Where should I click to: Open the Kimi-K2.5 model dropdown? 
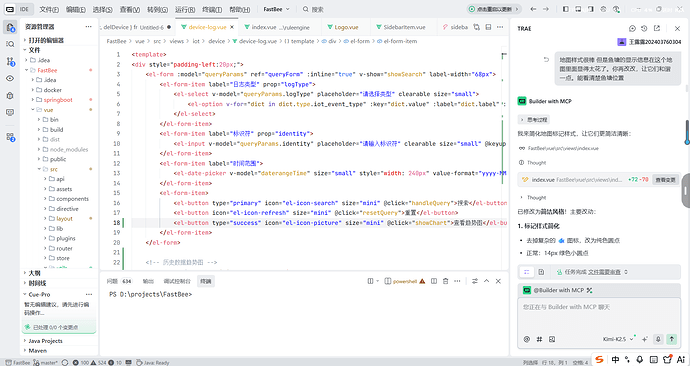tap(618, 339)
